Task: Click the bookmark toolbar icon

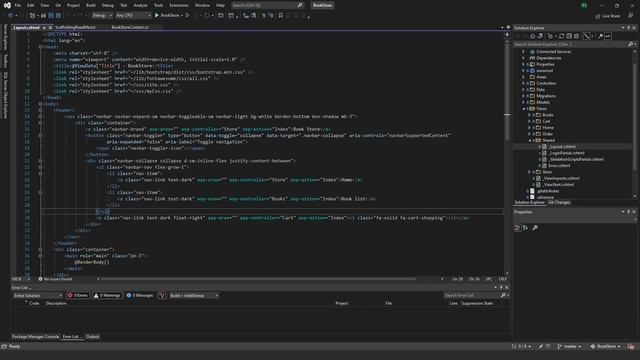Action: [x=280, y=16]
